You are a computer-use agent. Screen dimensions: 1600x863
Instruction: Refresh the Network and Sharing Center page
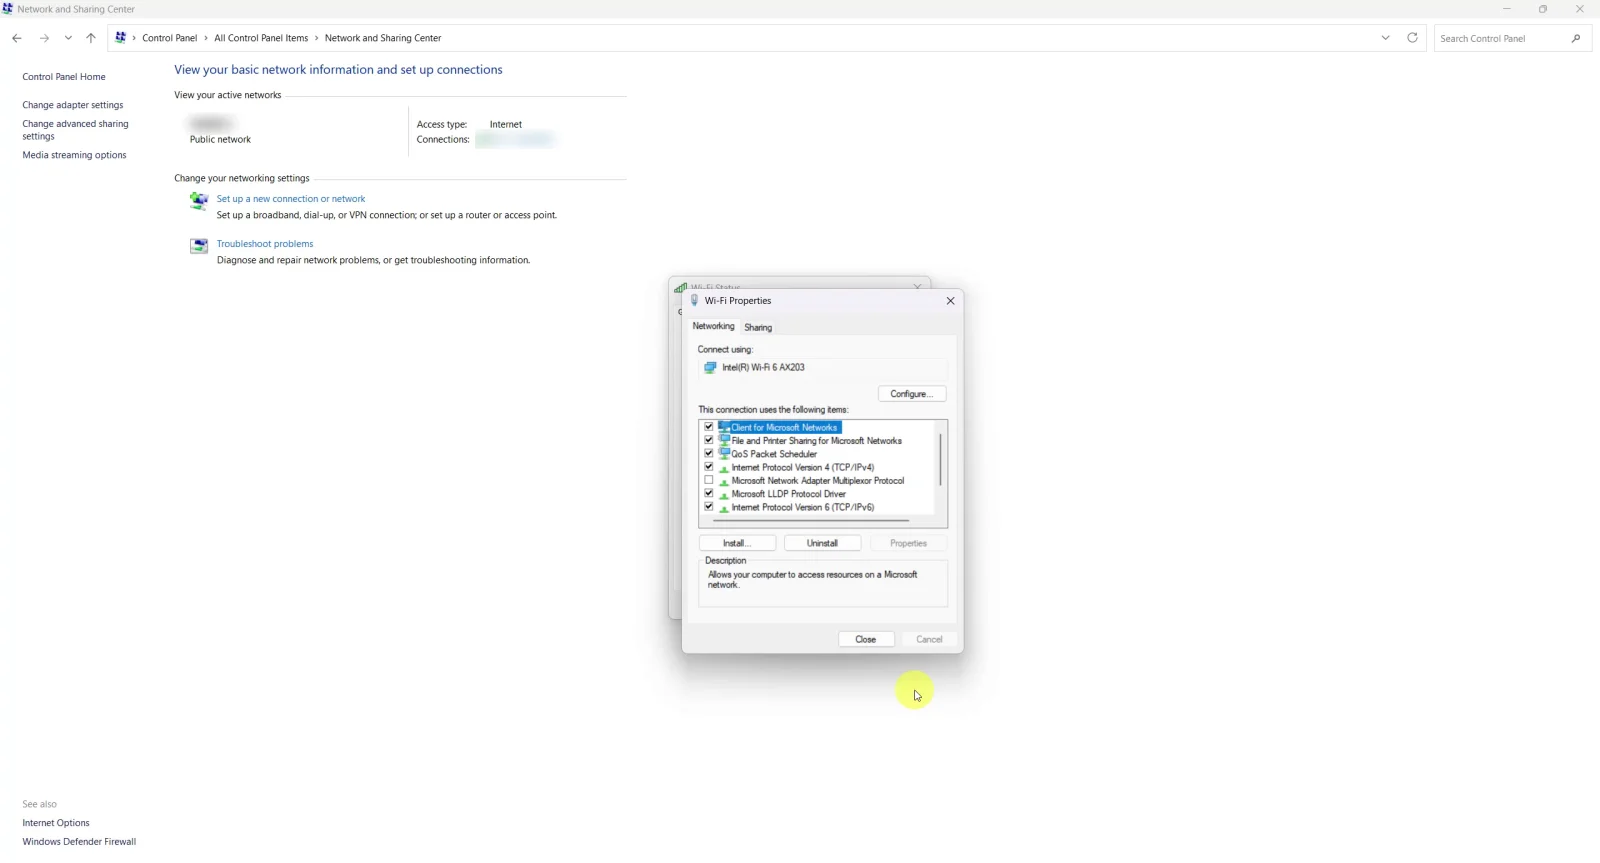click(1413, 38)
